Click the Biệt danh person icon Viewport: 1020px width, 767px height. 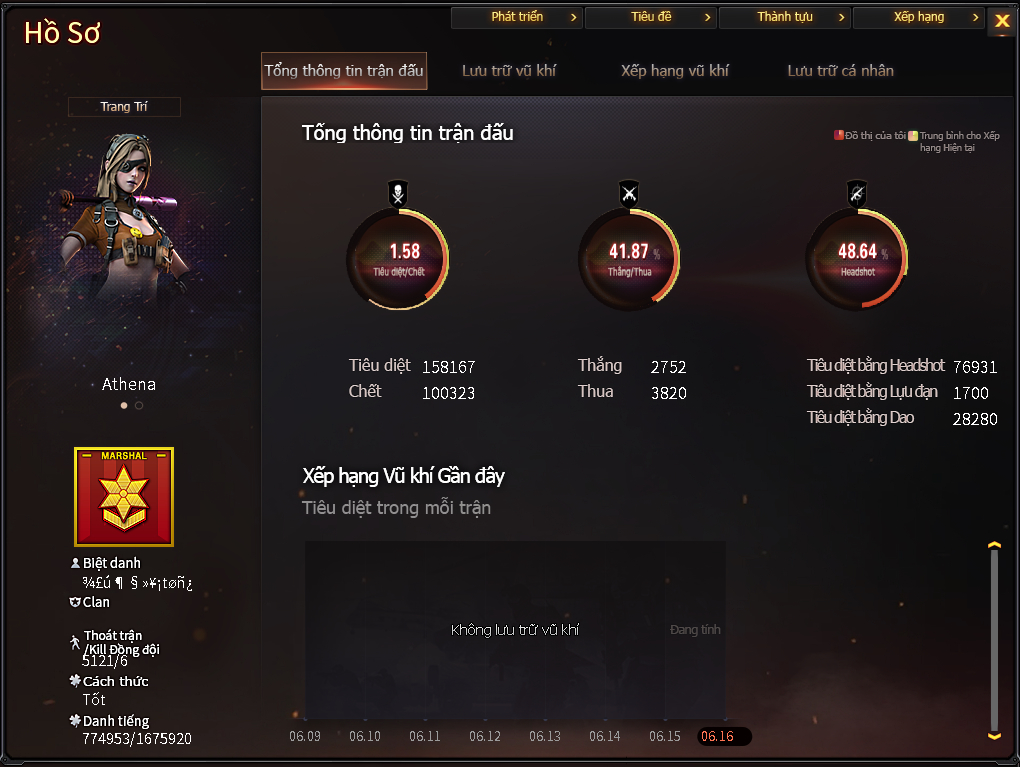75,563
